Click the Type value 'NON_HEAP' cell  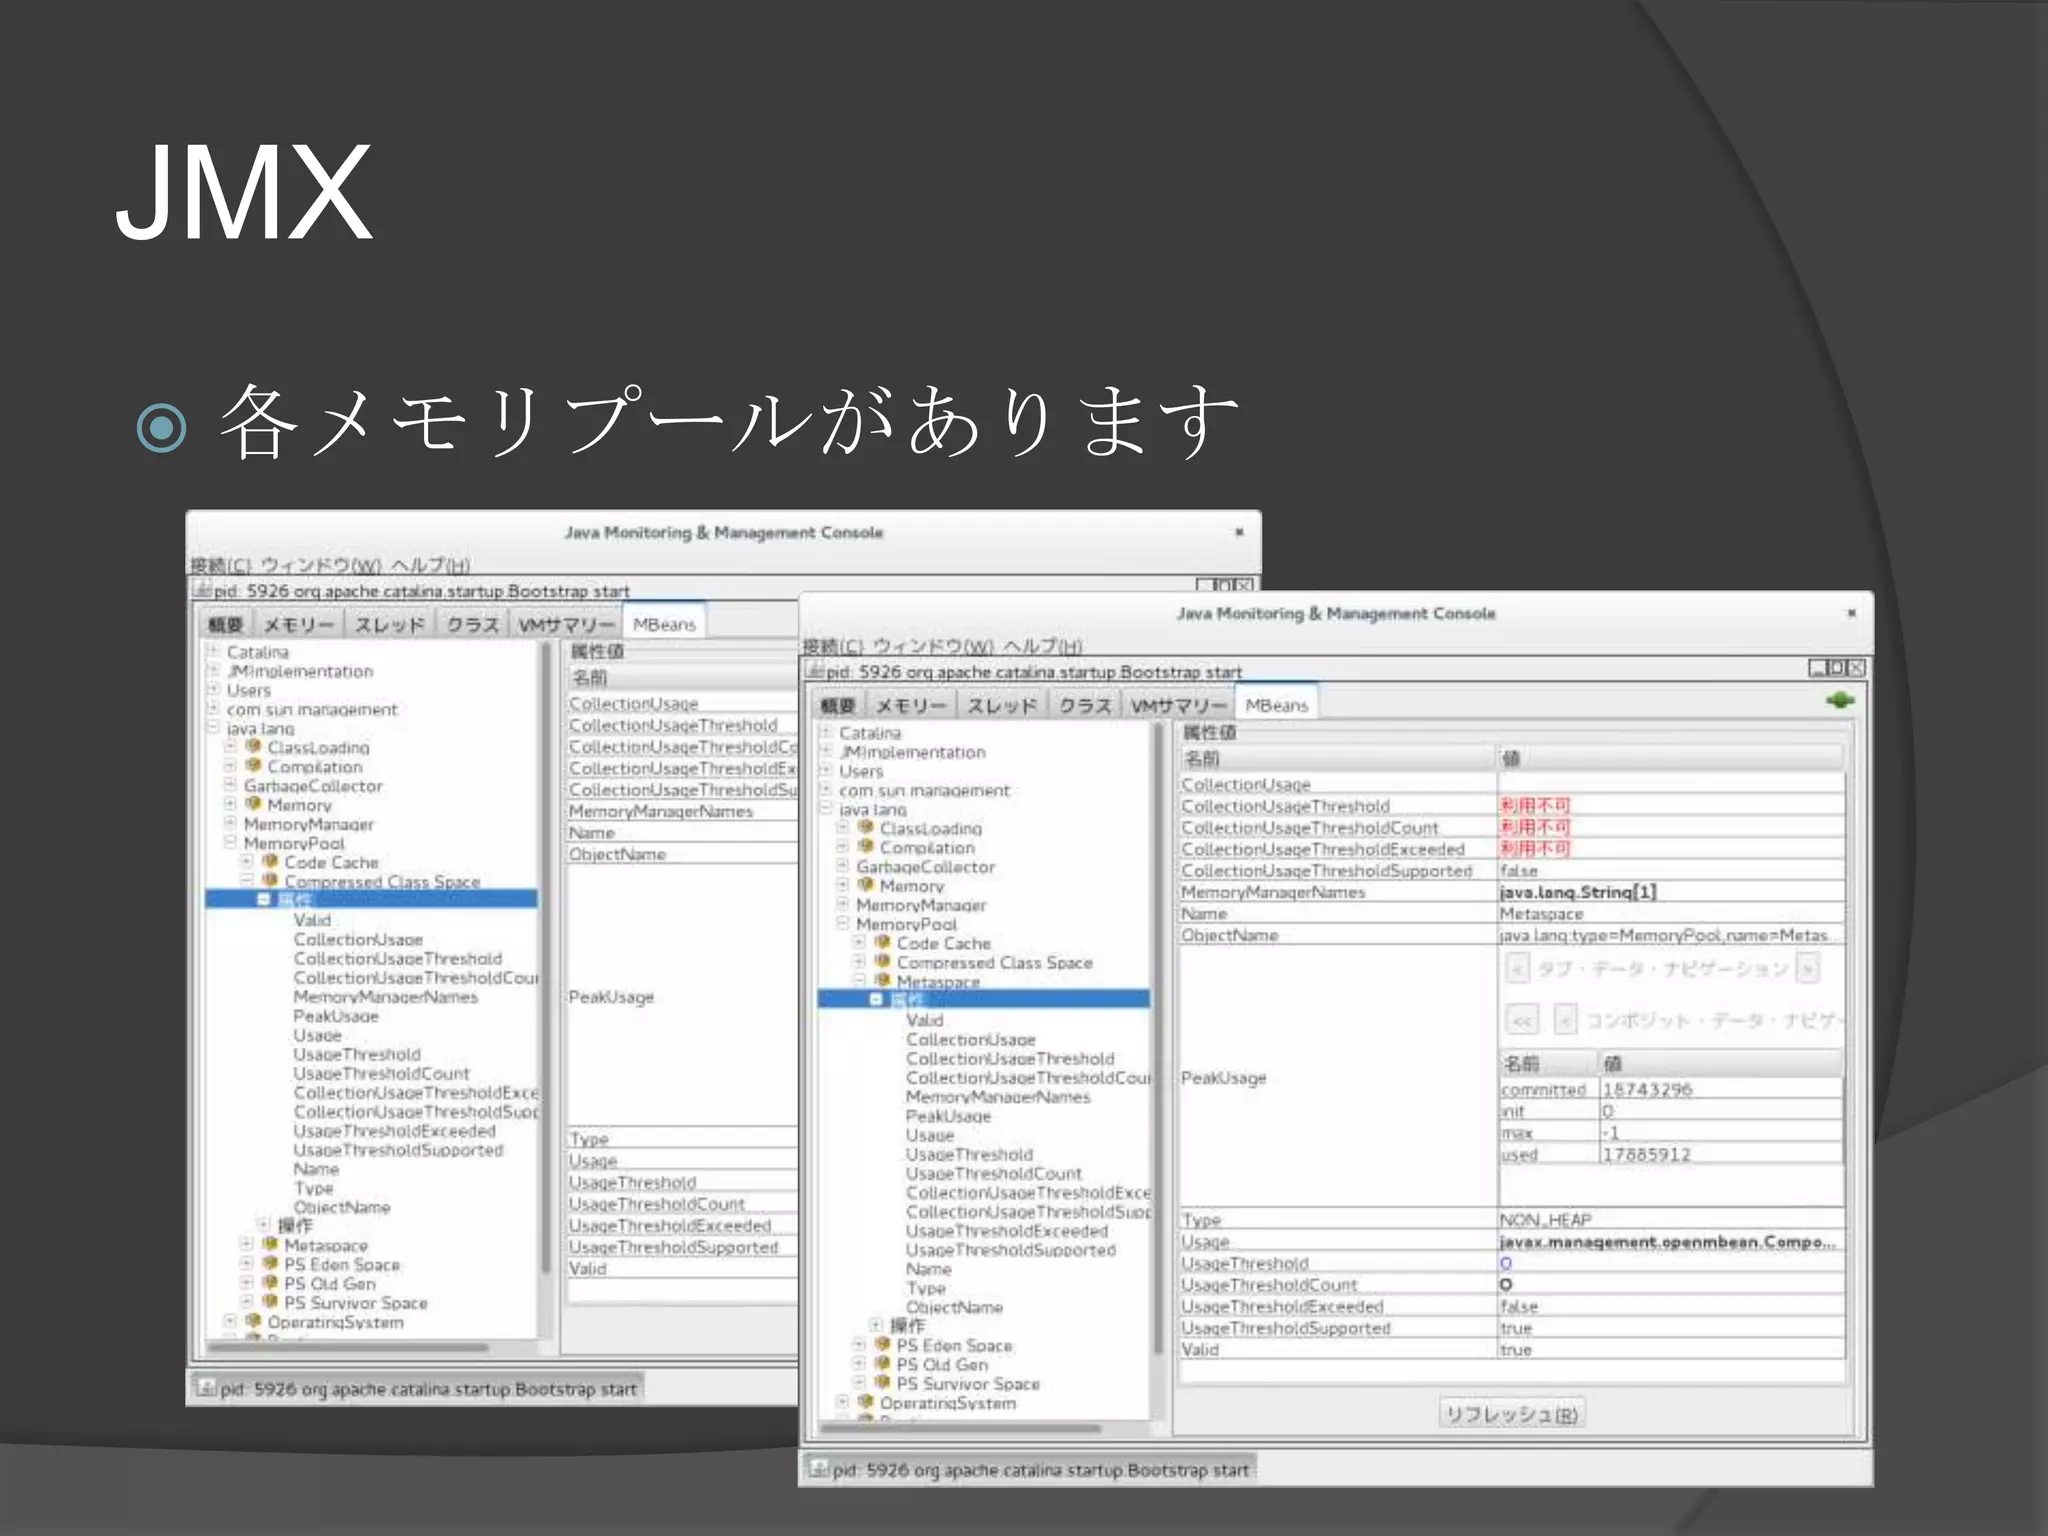(1670, 1220)
